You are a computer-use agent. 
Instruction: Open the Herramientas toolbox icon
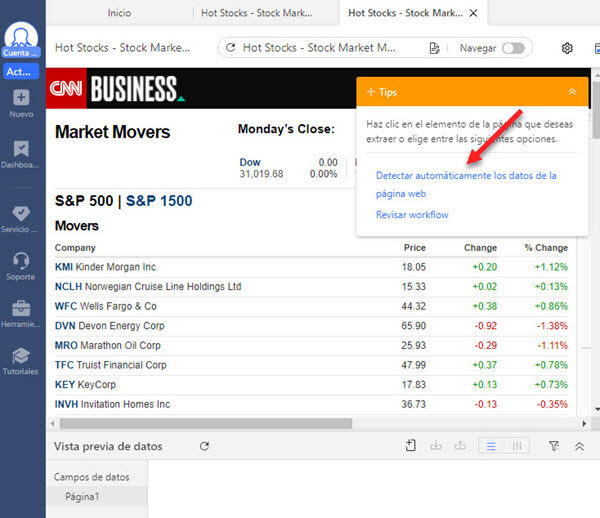(21, 309)
